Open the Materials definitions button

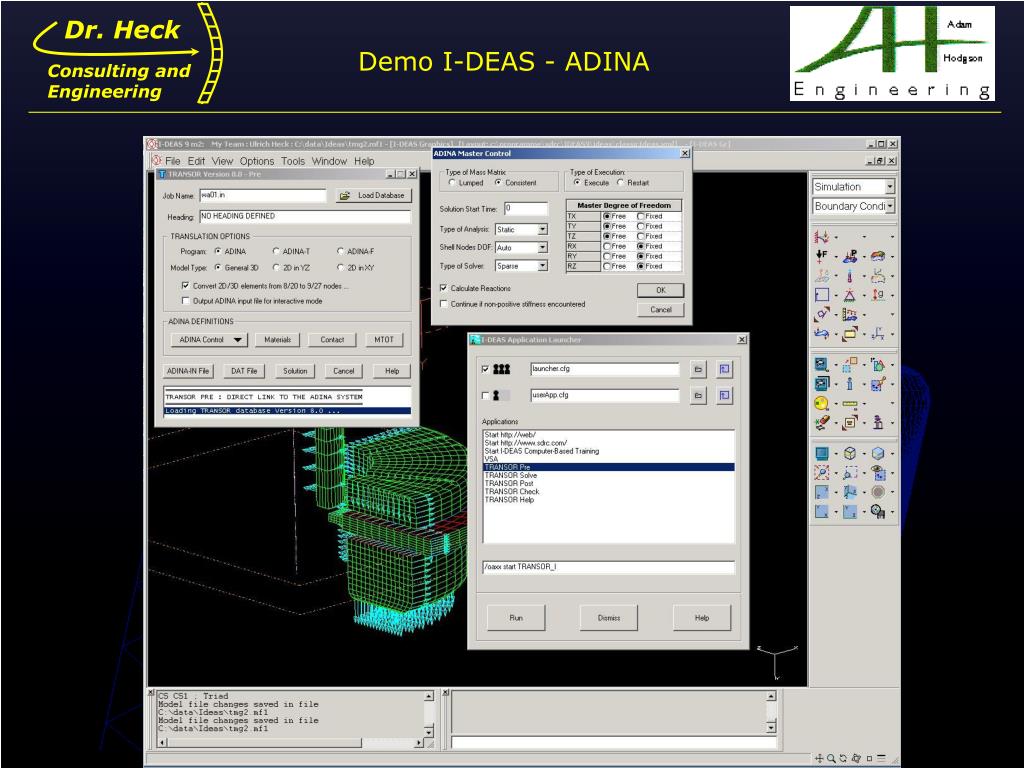[278, 340]
